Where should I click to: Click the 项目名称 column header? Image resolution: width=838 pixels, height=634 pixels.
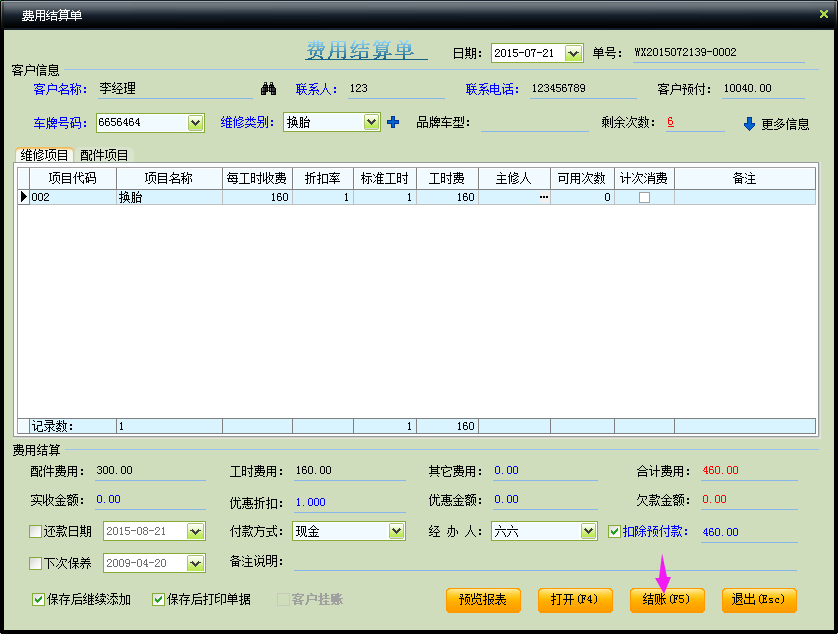click(169, 179)
